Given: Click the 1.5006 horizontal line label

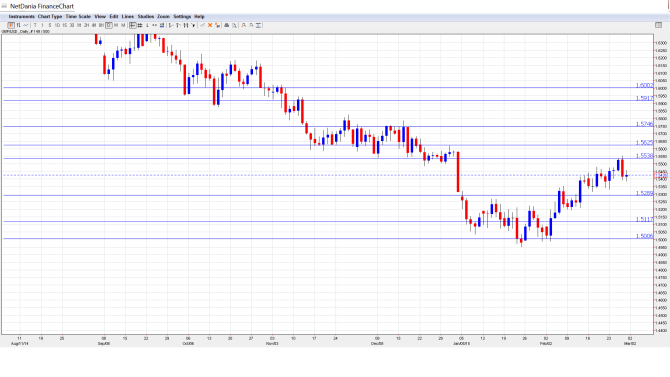Looking at the screenshot, I should [644, 236].
